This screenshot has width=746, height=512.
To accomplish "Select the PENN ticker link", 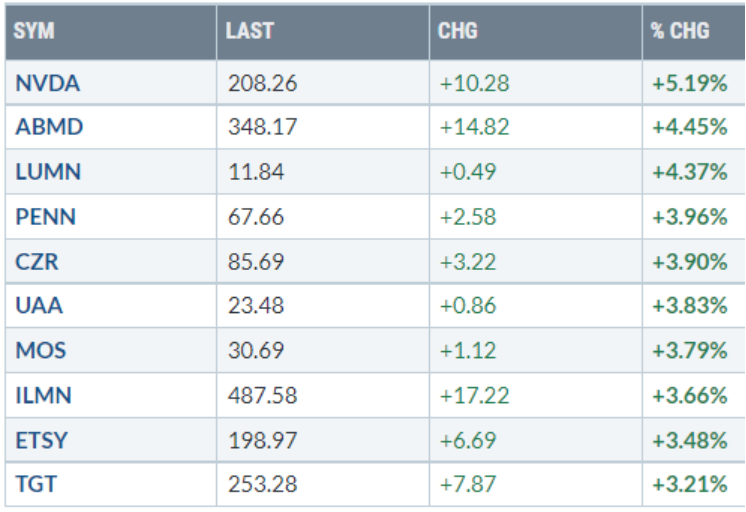I will coord(46,217).
